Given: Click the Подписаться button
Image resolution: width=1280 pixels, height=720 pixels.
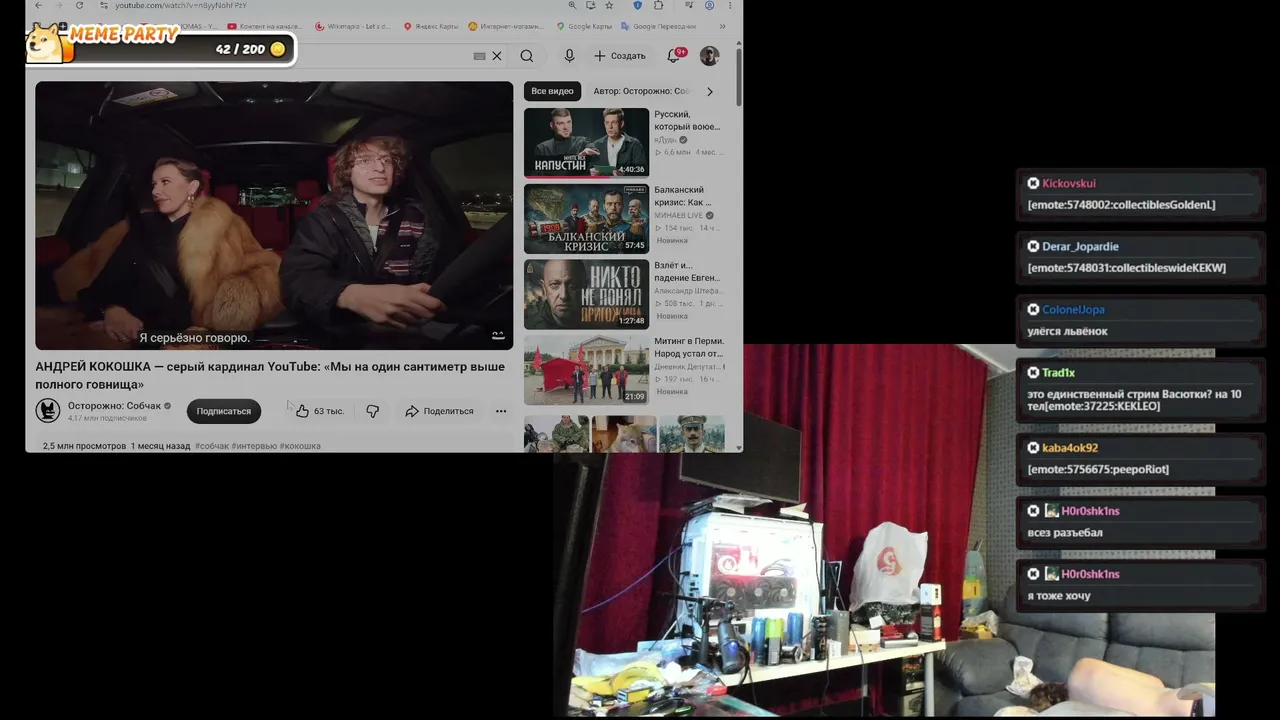Looking at the screenshot, I should click(x=223, y=411).
